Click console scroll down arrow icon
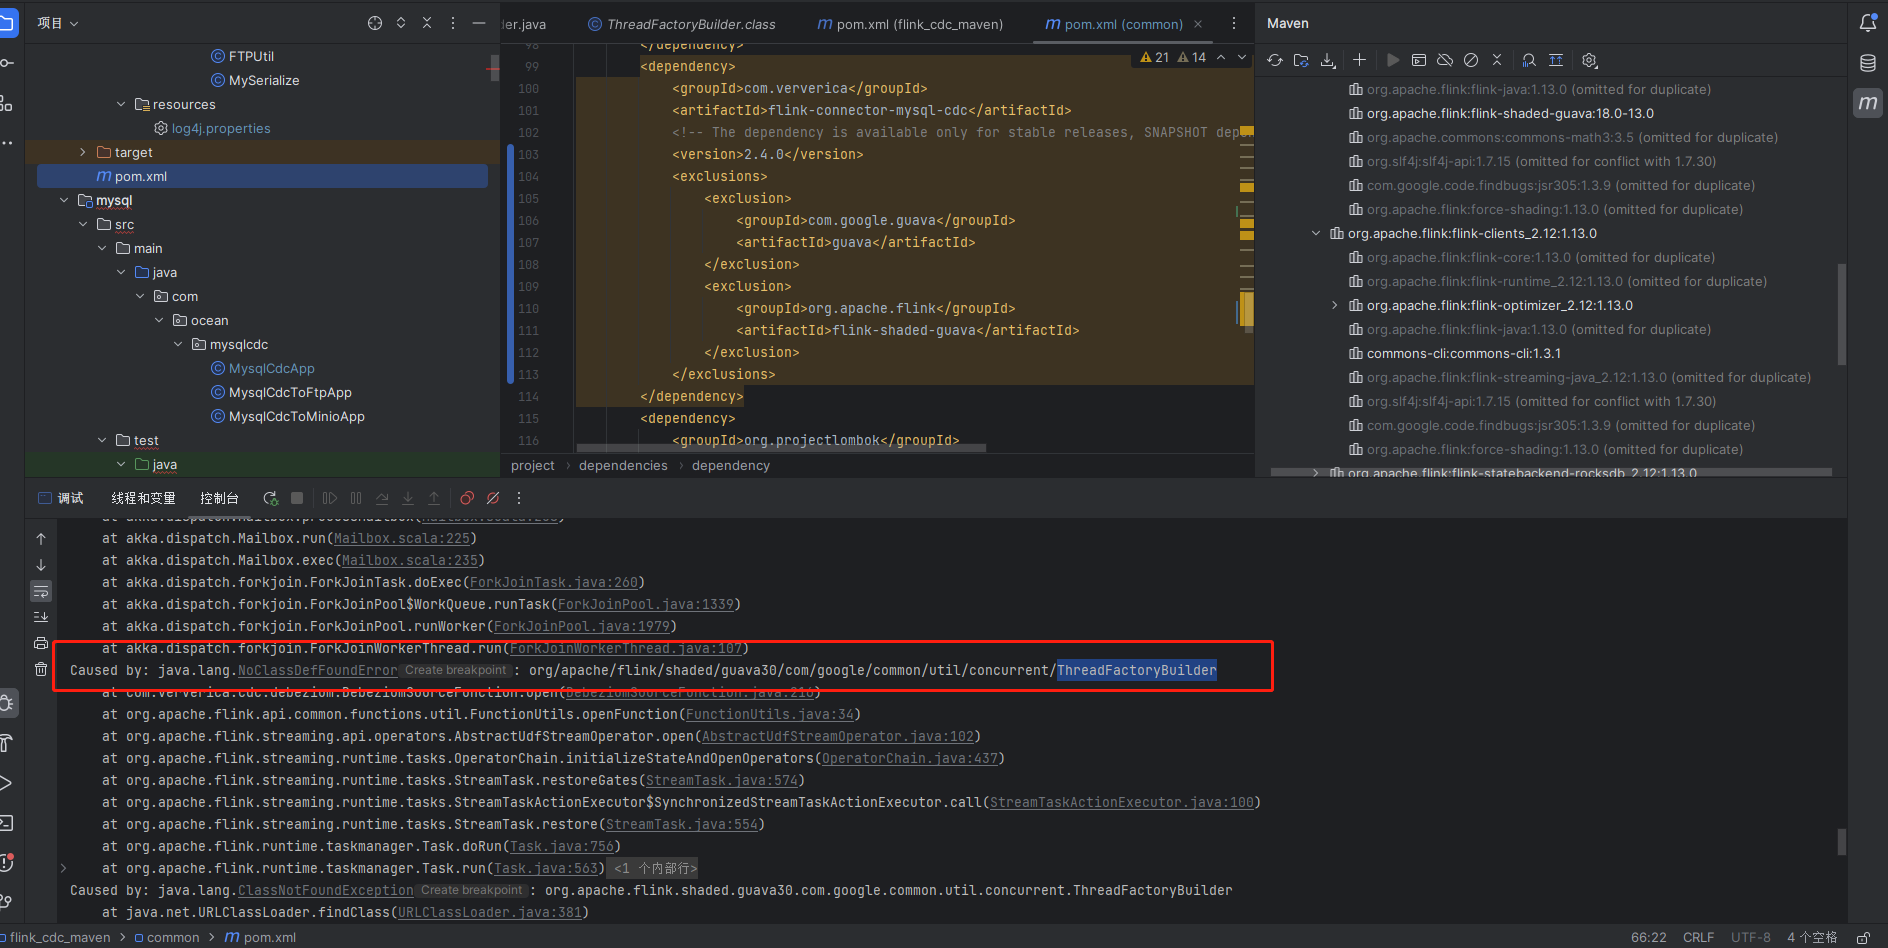 [x=41, y=565]
